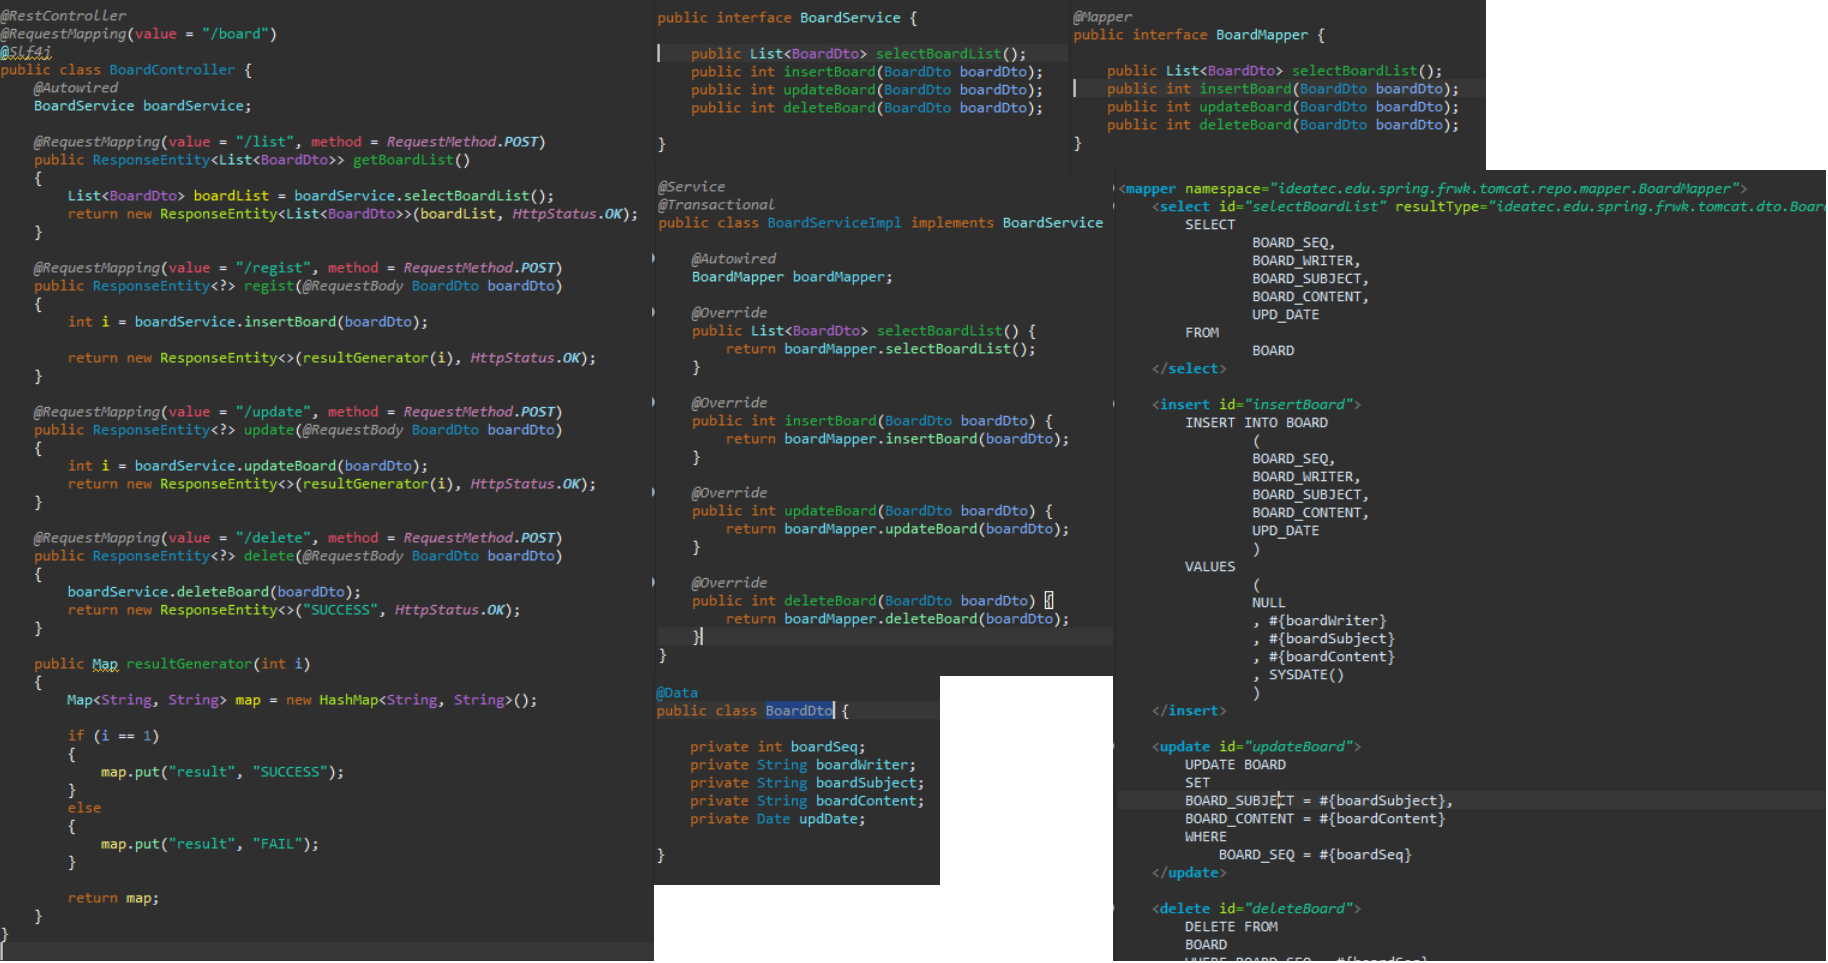Click the "/list" mapping string
Screen dimensions: 1828x963
264,142
